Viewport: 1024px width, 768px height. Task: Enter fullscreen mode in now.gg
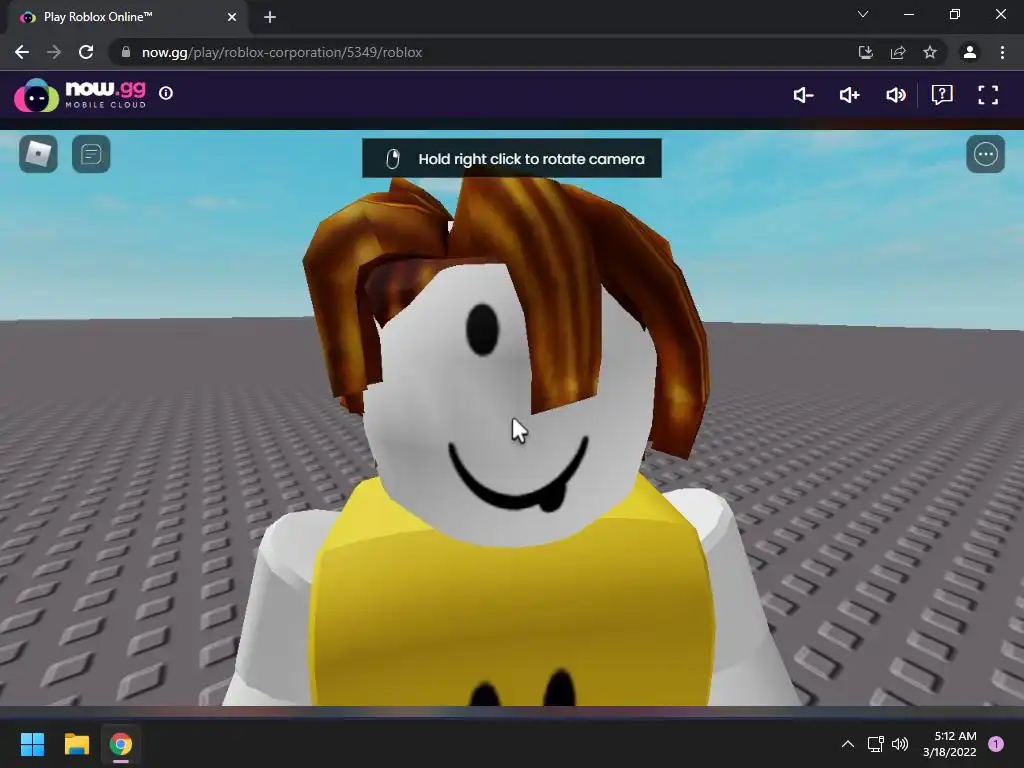988,95
